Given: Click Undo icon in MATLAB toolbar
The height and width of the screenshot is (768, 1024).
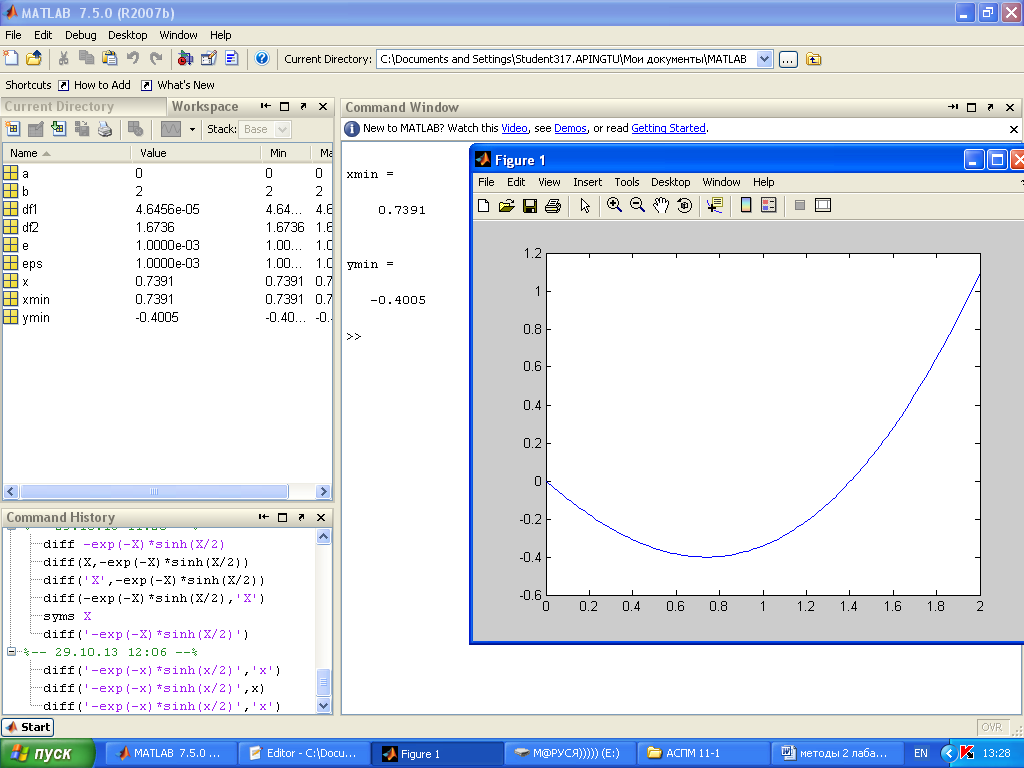Looking at the screenshot, I should tap(133, 59).
